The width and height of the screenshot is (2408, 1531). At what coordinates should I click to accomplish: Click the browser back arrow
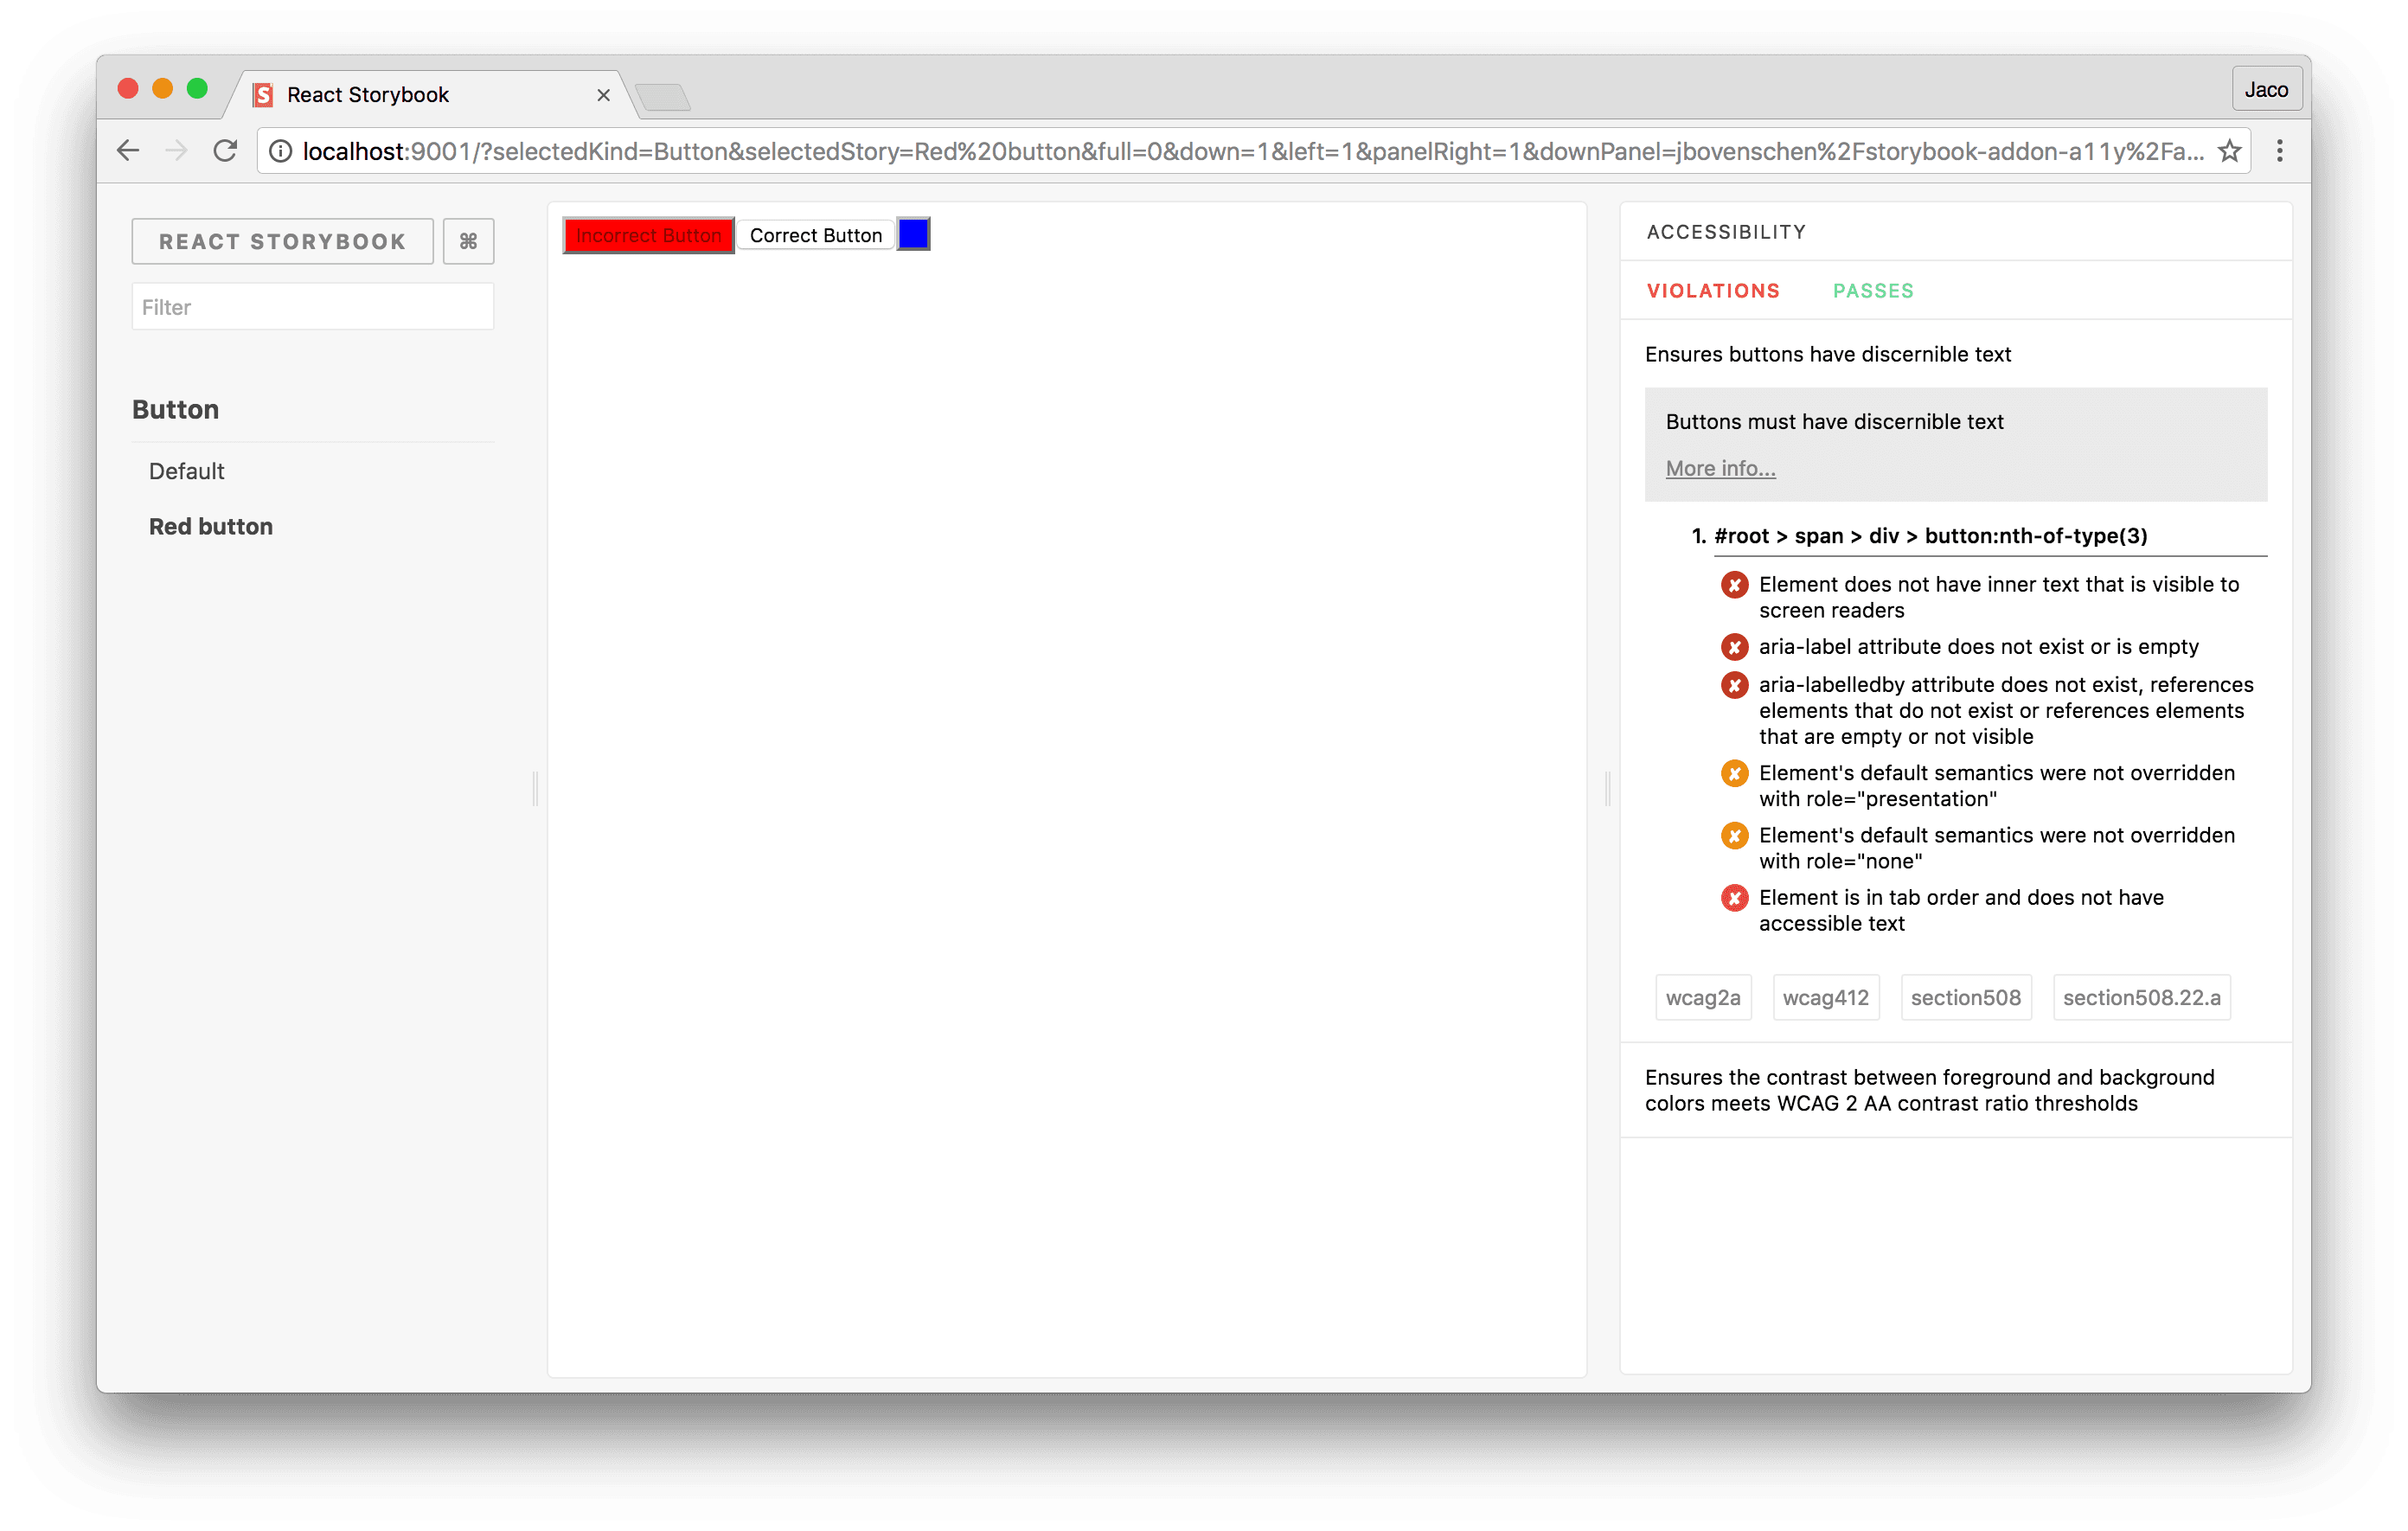[x=128, y=151]
